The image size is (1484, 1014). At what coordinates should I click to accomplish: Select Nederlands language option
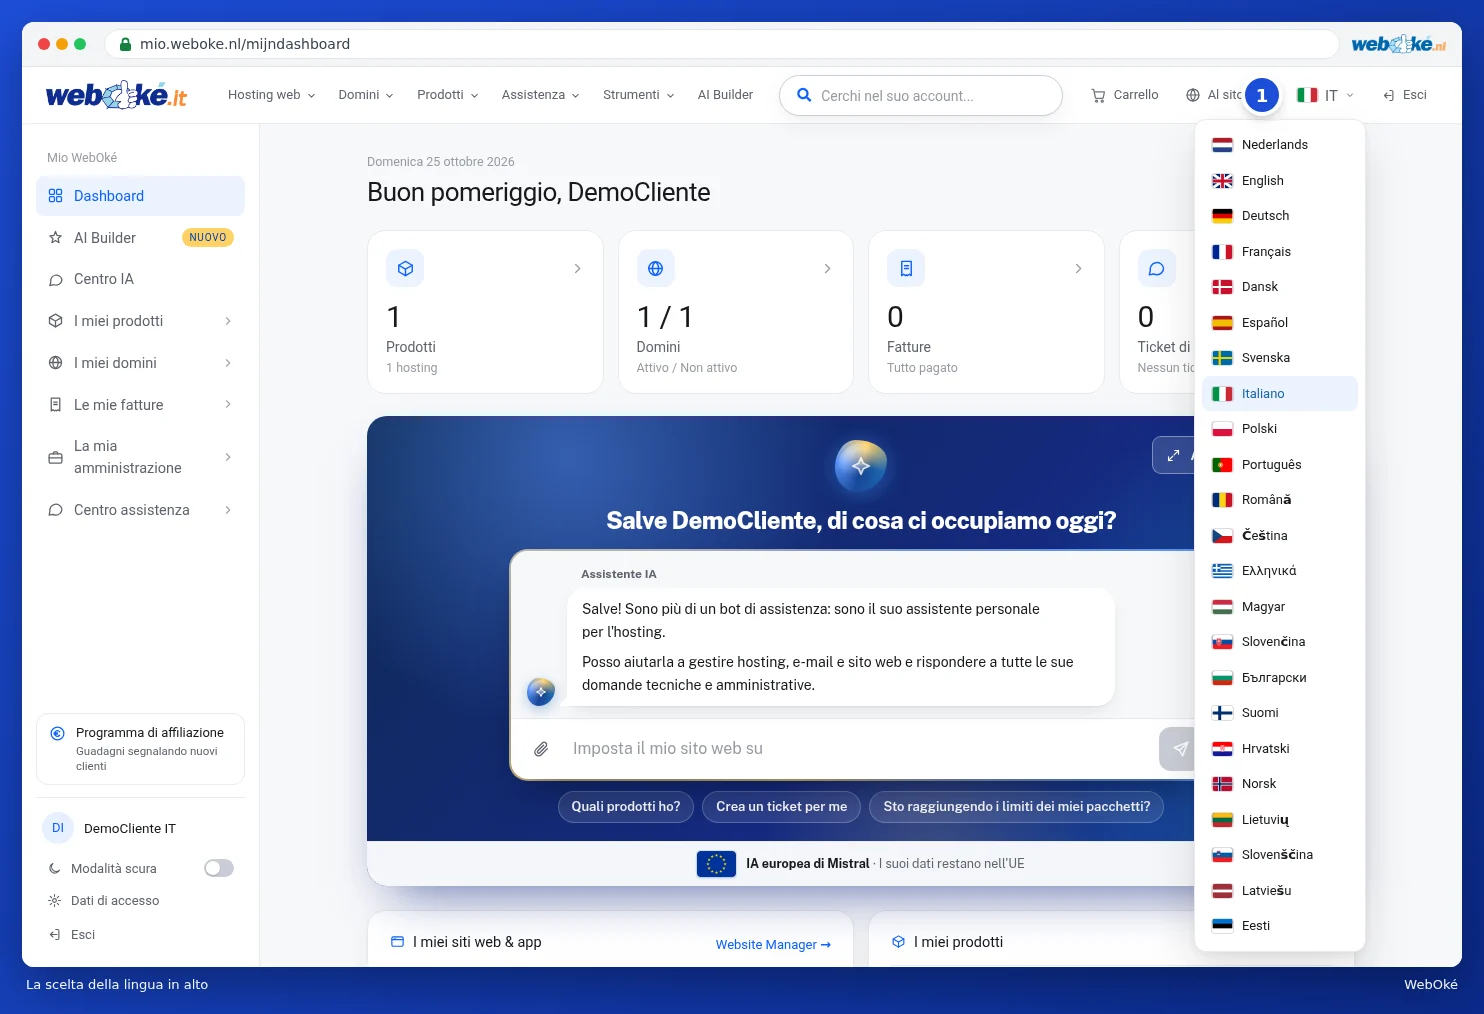coord(1280,145)
